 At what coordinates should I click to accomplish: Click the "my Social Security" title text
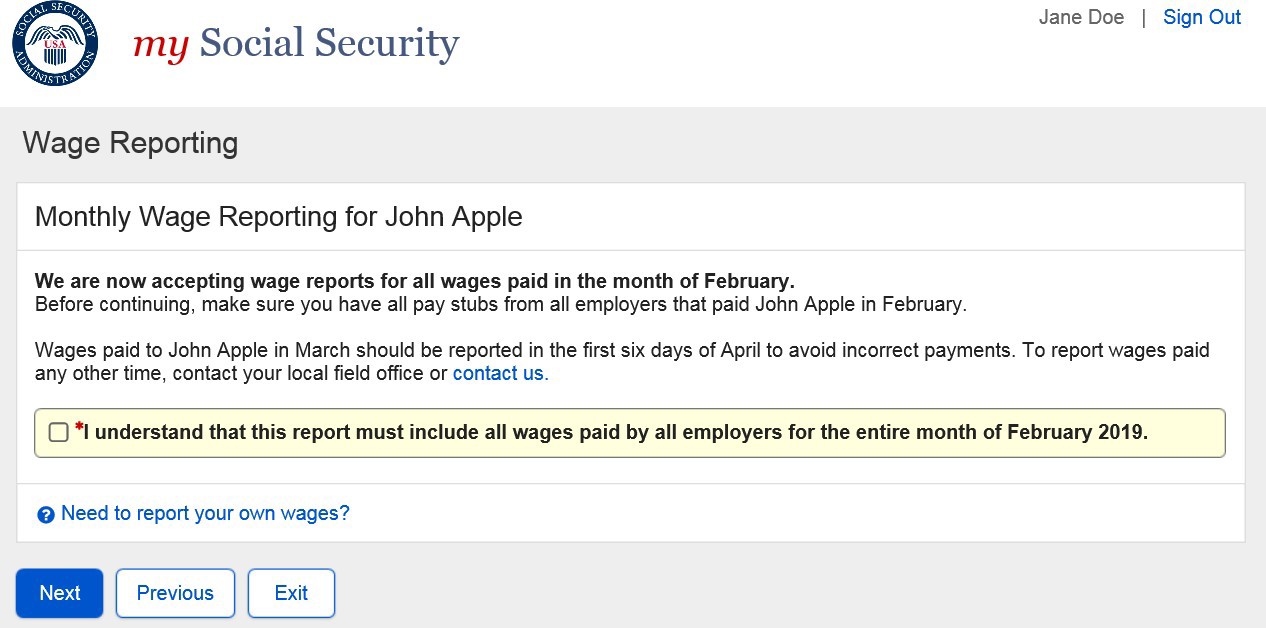click(x=296, y=44)
